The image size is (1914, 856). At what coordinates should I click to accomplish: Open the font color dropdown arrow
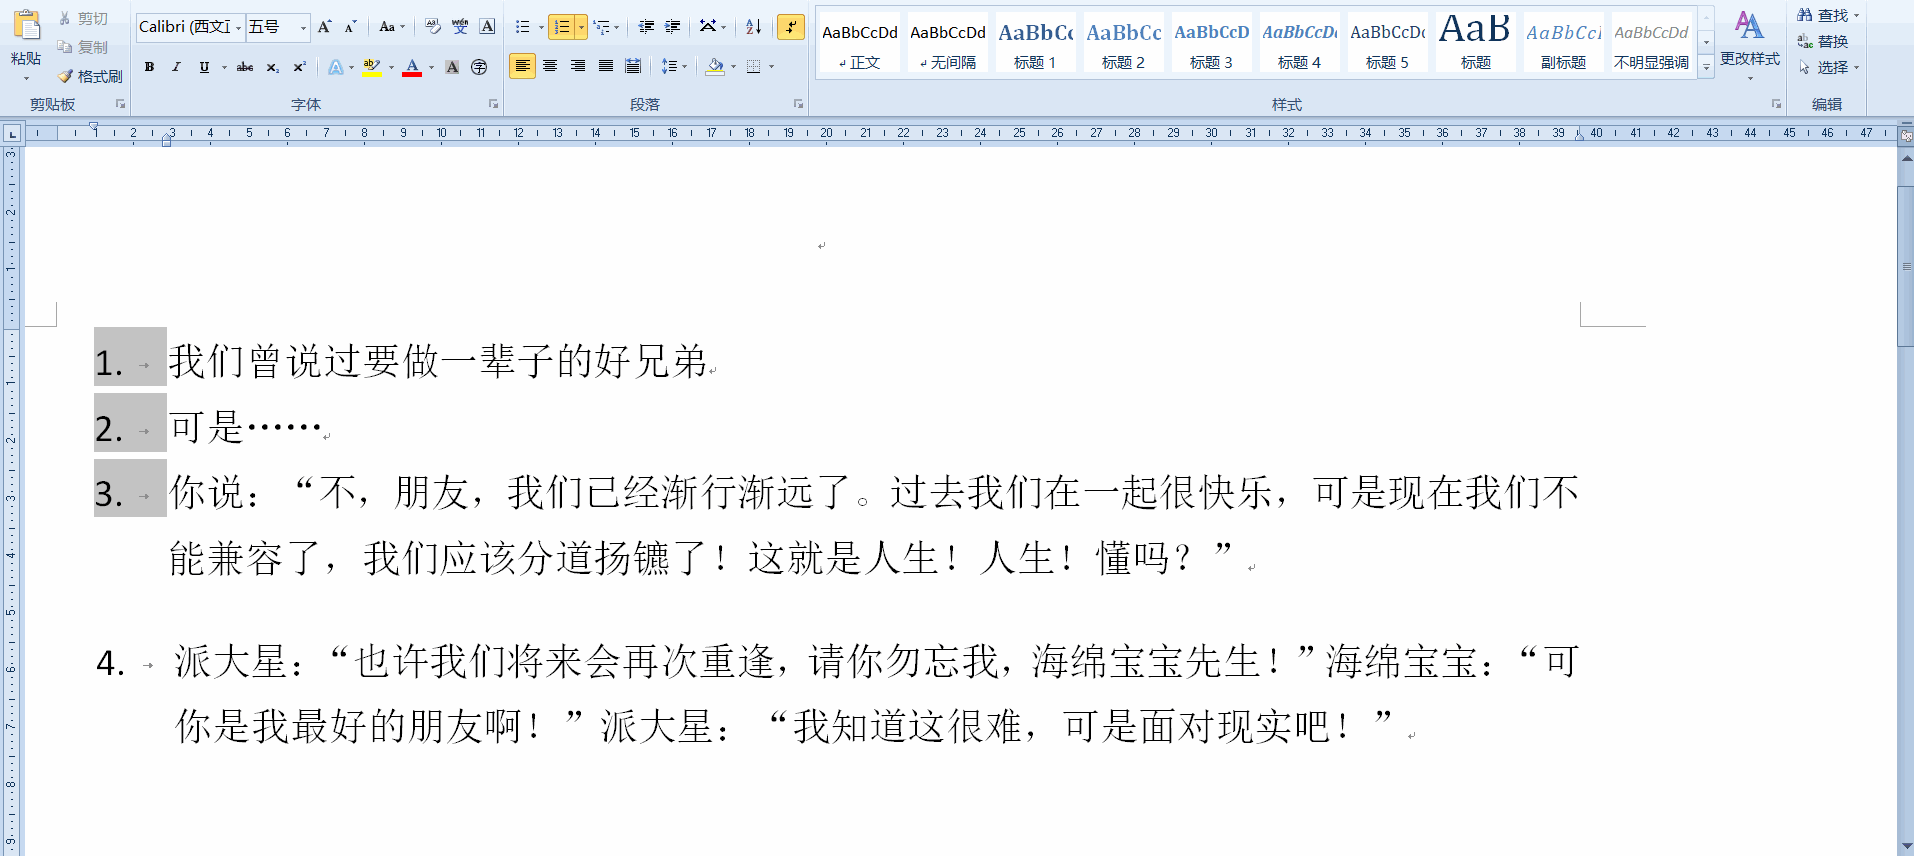[431, 68]
